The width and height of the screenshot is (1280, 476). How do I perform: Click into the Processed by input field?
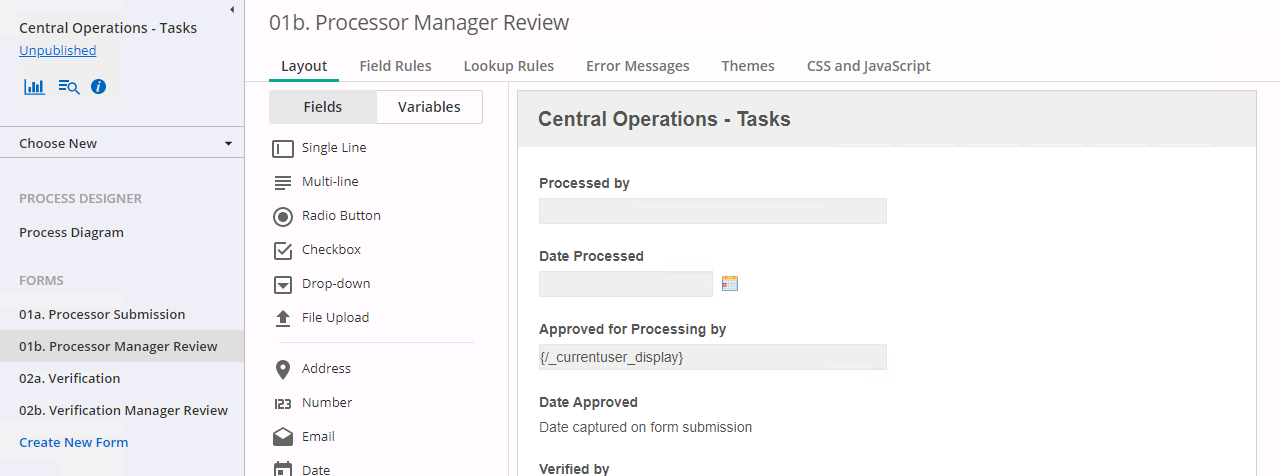click(x=712, y=211)
